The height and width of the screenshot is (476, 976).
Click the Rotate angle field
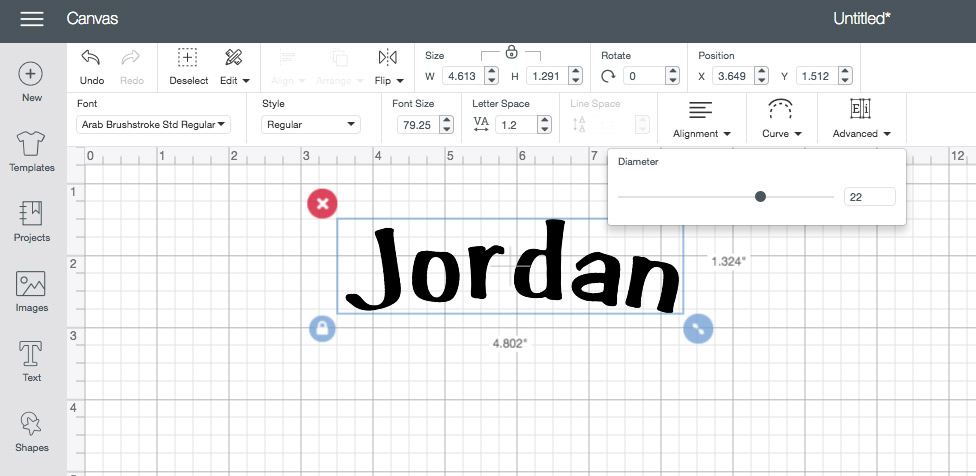(x=643, y=77)
